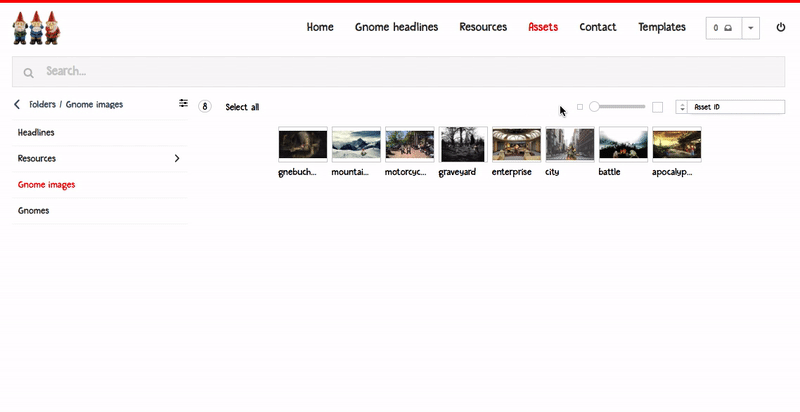Expand the Resources folder chevron
This screenshot has height=412, width=800.
tap(177, 159)
